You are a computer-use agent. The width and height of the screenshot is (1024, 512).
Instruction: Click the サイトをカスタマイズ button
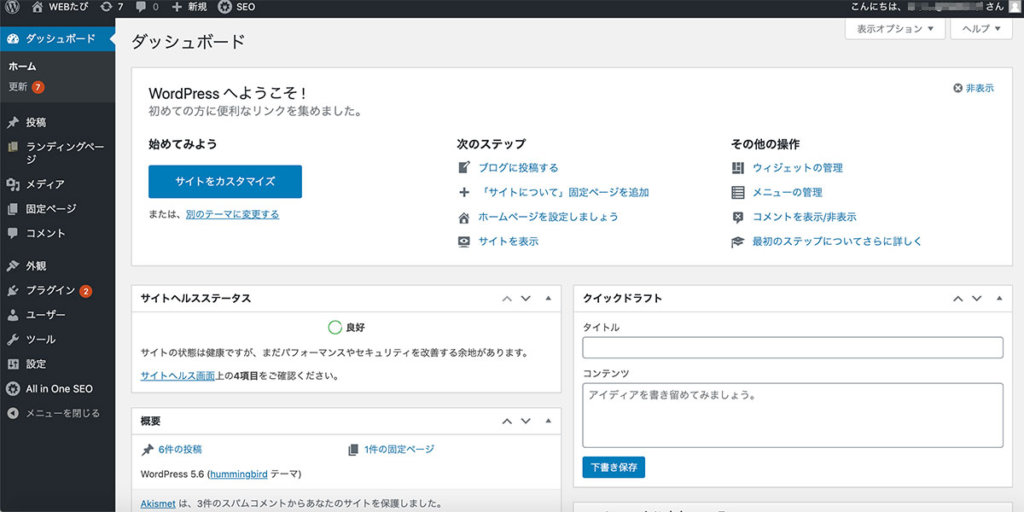(x=225, y=182)
